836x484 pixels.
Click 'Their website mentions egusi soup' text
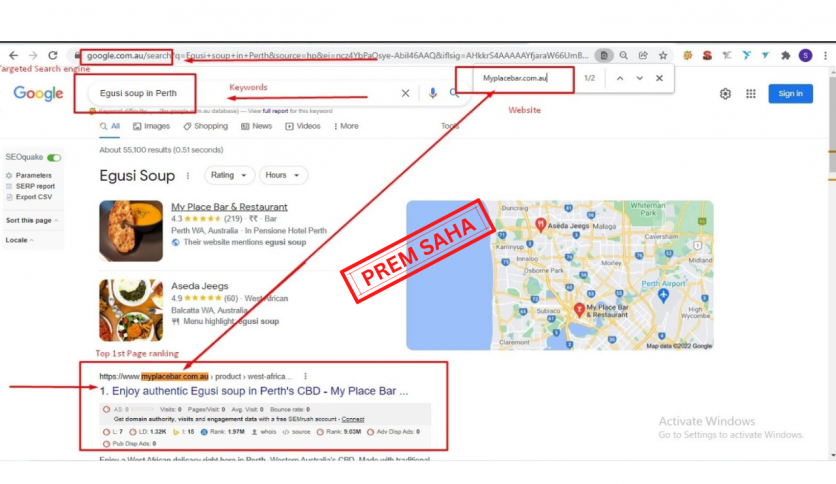tap(245, 242)
